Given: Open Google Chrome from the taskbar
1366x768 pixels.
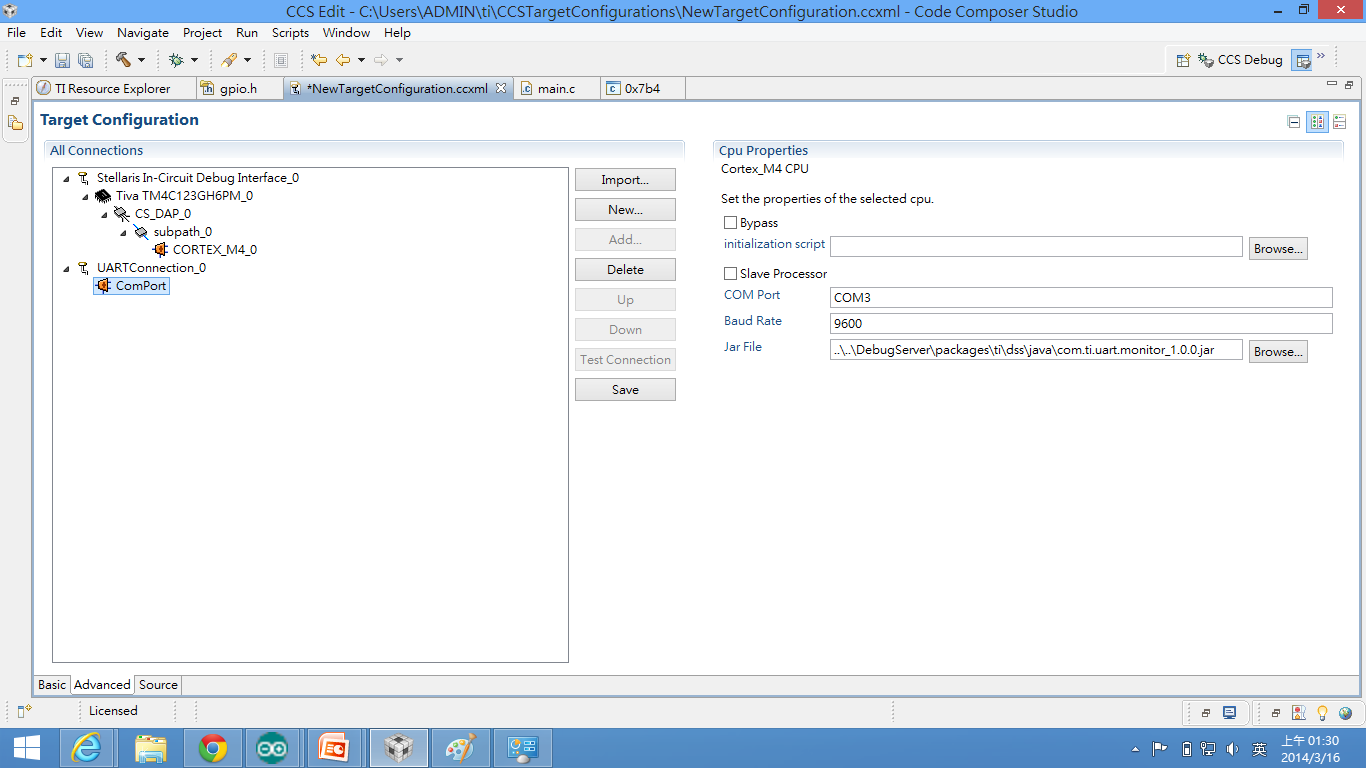Looking at the screenshot, I should coord(212,748).
